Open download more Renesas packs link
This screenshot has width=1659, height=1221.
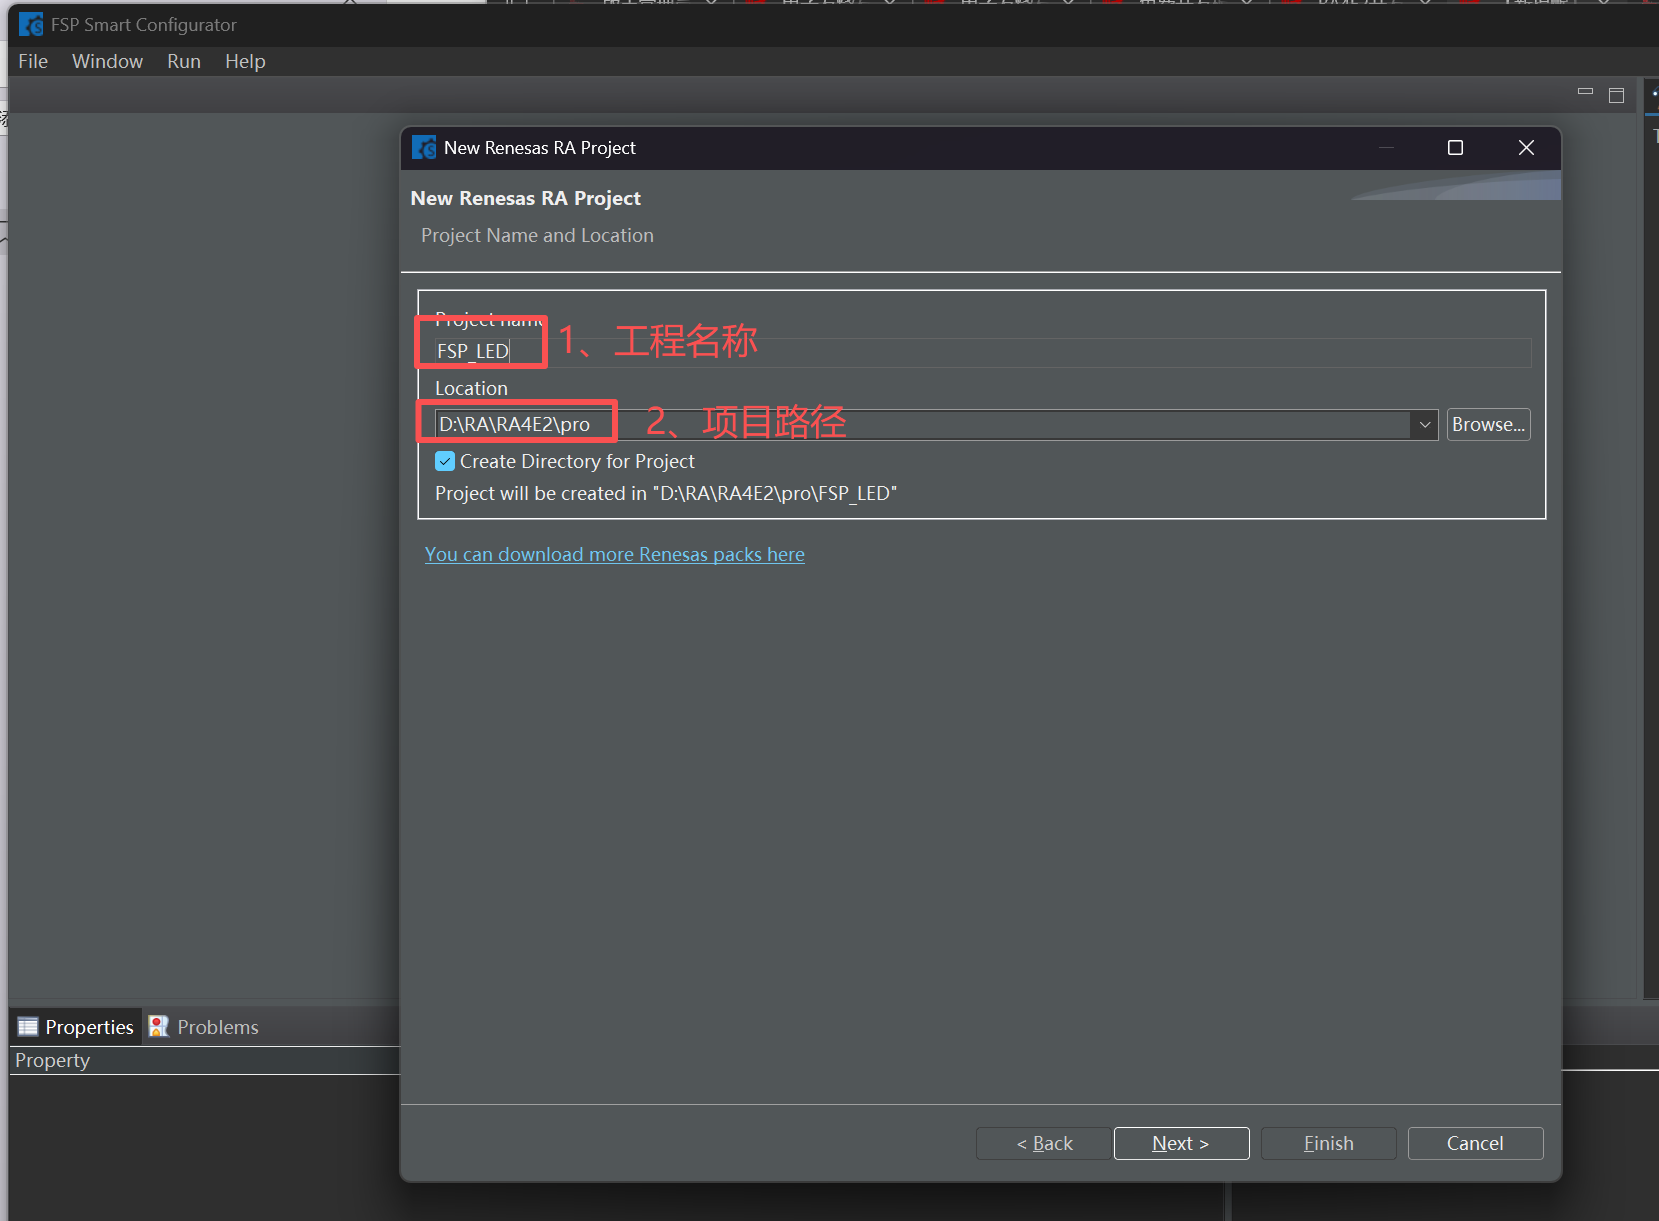pos(614,554)
